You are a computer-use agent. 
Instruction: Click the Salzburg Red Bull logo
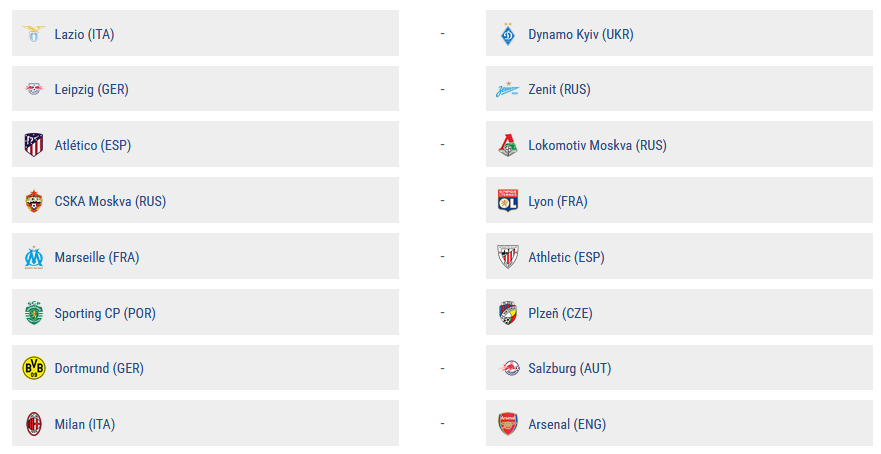point(508,368)
